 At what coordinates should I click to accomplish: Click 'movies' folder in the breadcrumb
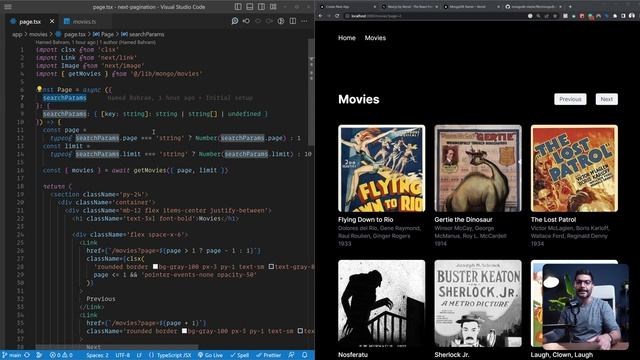(x=38, y=34)
